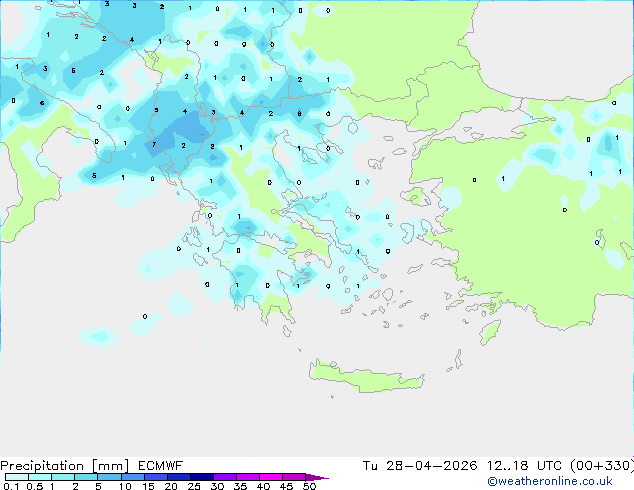Image resolution: width=634 pixels, height=490 pixels.
Task: Click the '40' legend scale label
Action: (263, 486)
